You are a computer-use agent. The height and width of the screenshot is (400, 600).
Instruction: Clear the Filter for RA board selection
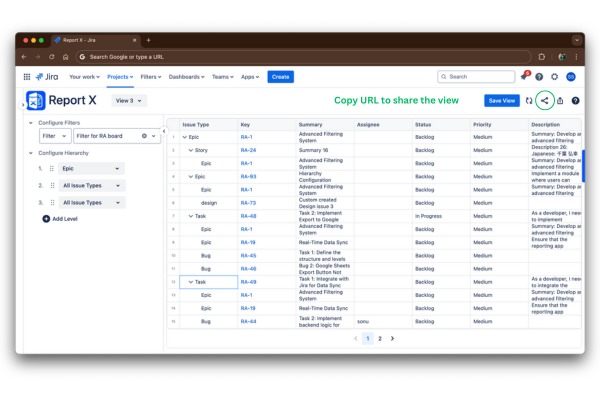point(144,136)
